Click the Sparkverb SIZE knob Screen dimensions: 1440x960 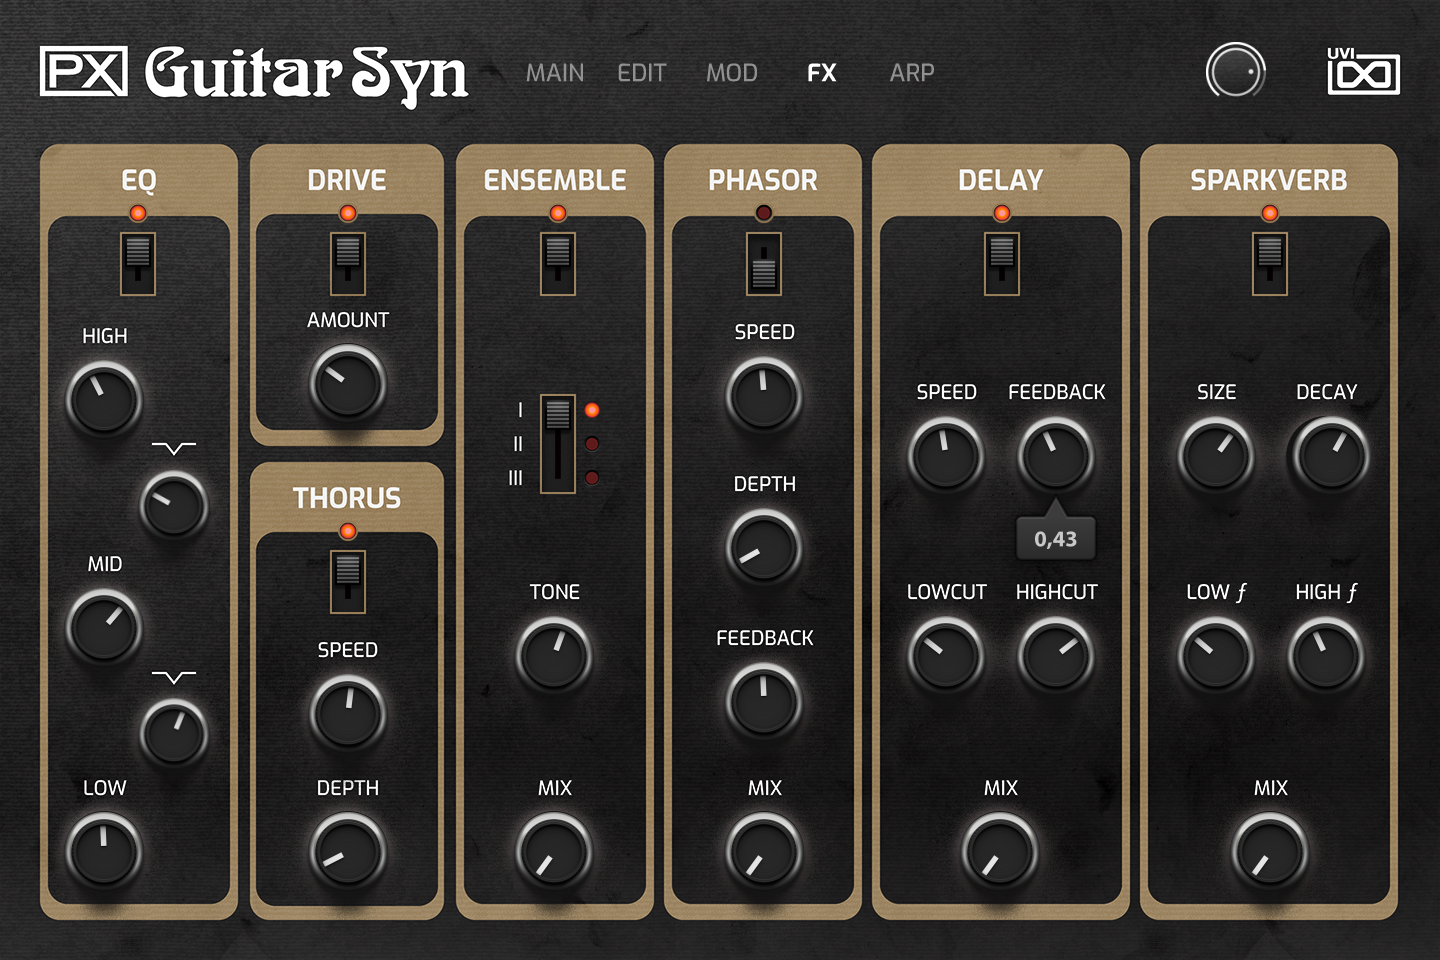(x=1216, y=455)
